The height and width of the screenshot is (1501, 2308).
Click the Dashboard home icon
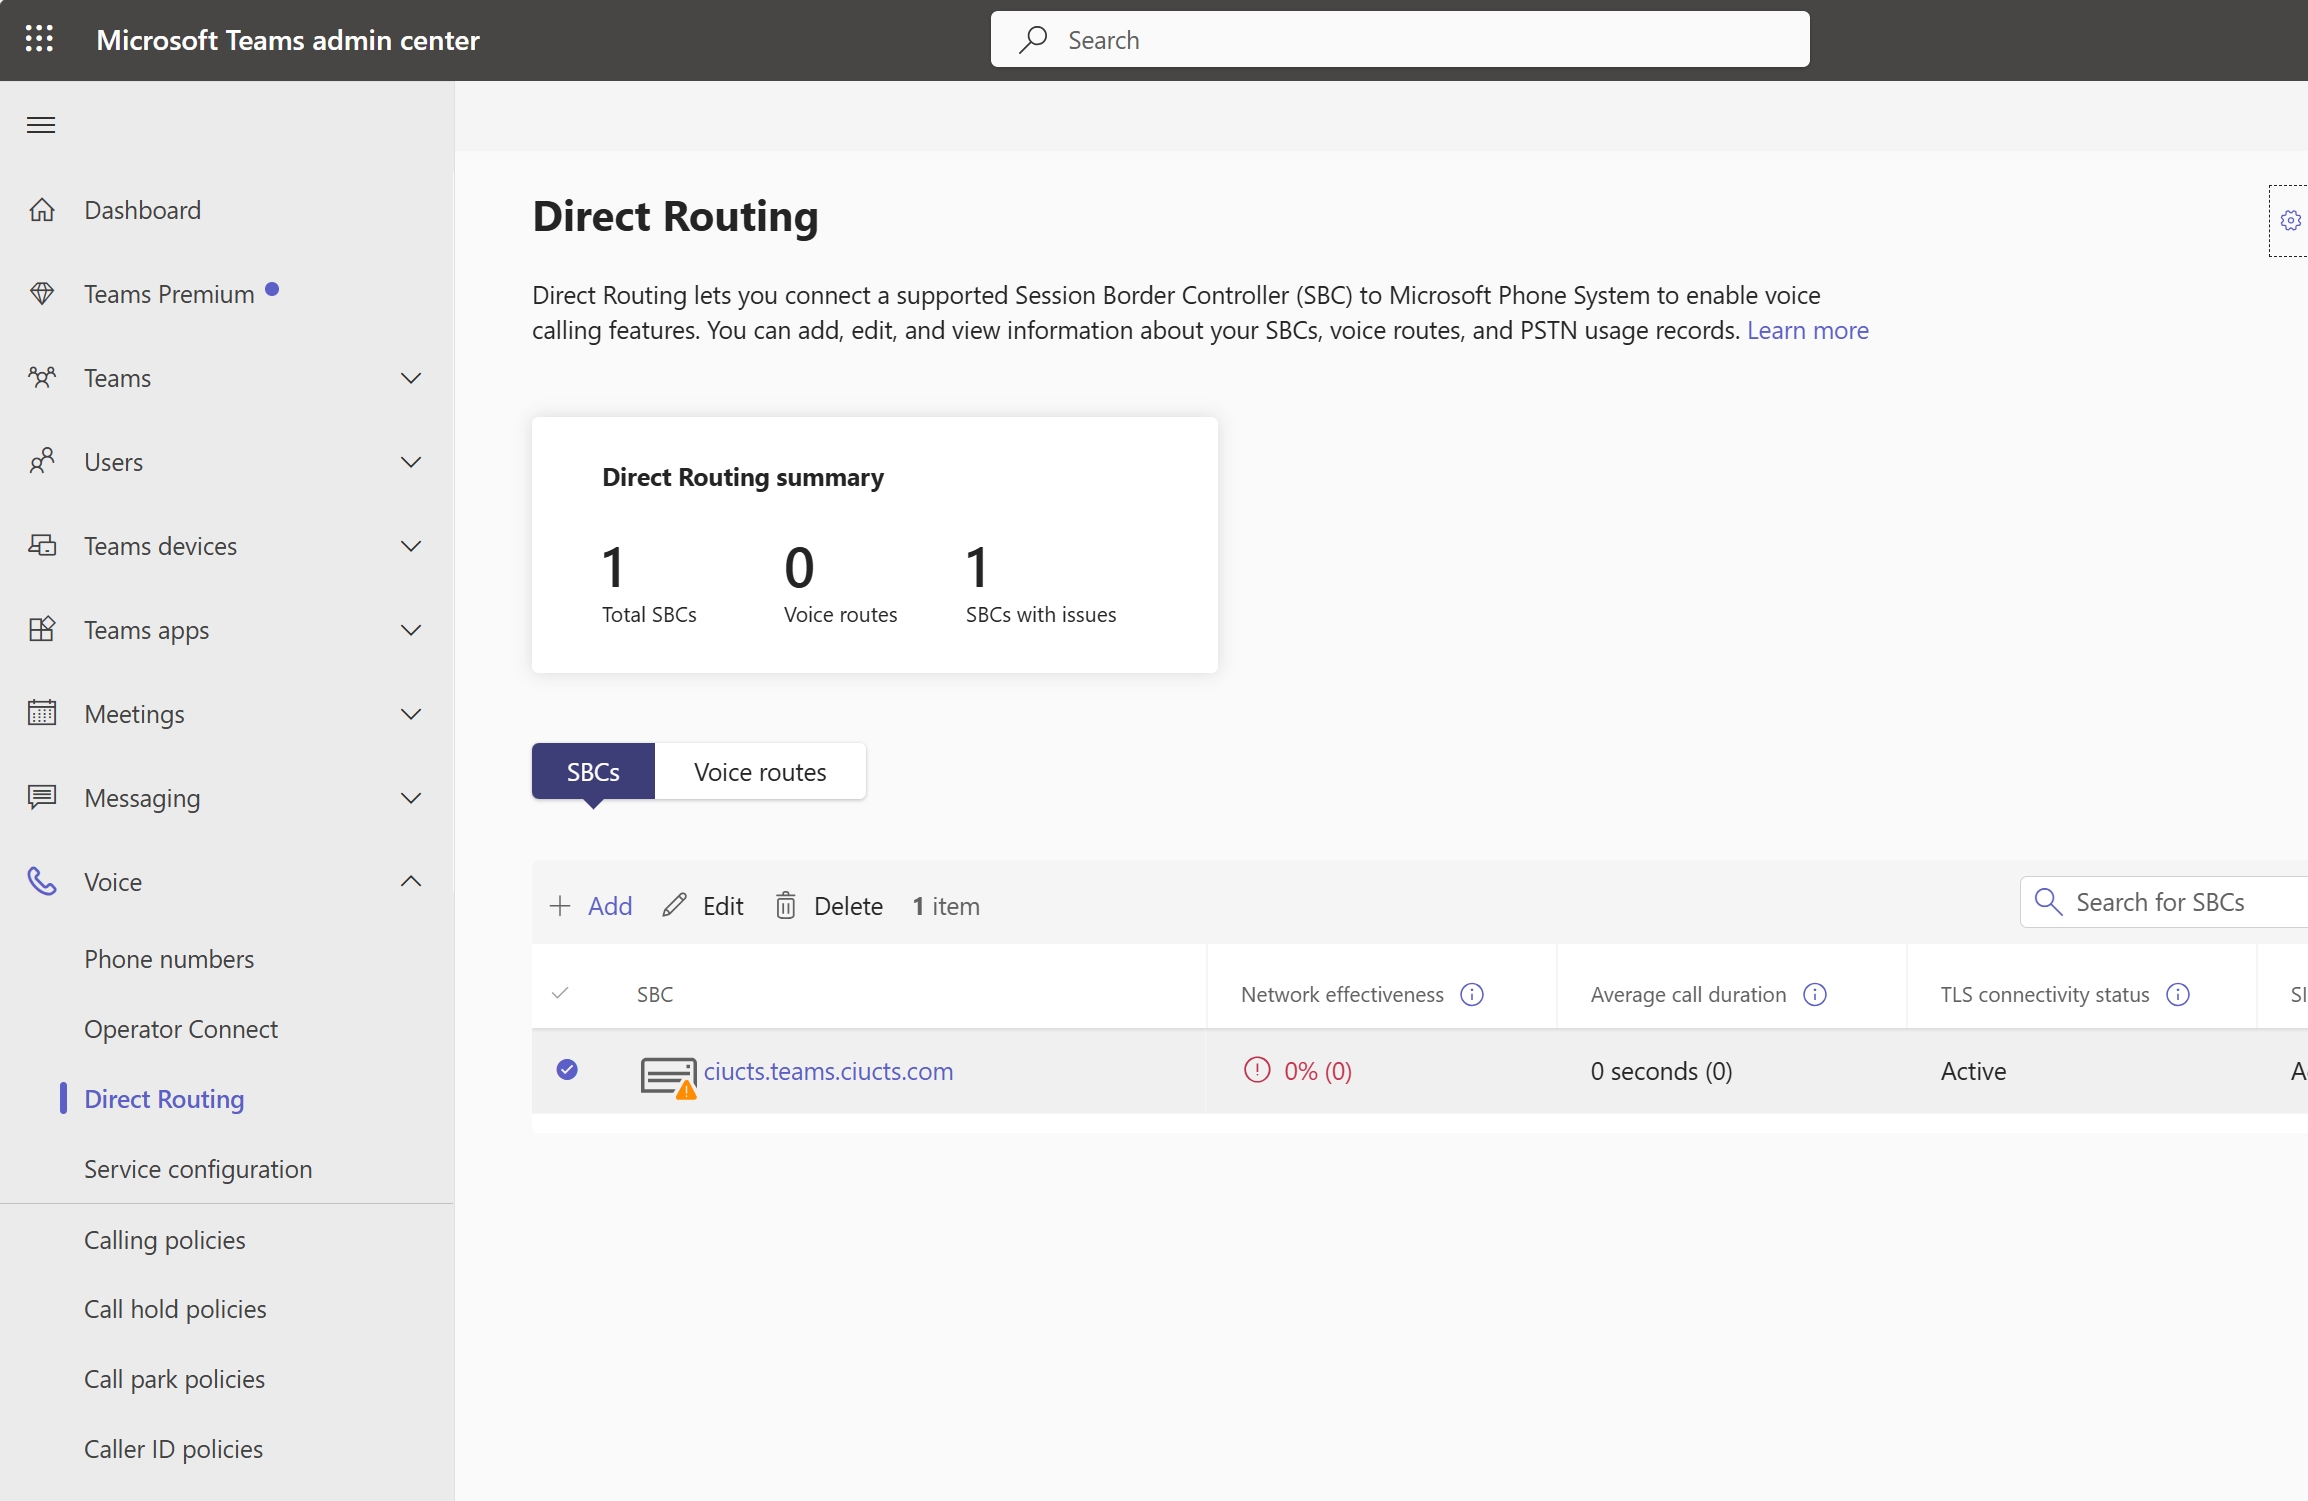click(42, 210)
